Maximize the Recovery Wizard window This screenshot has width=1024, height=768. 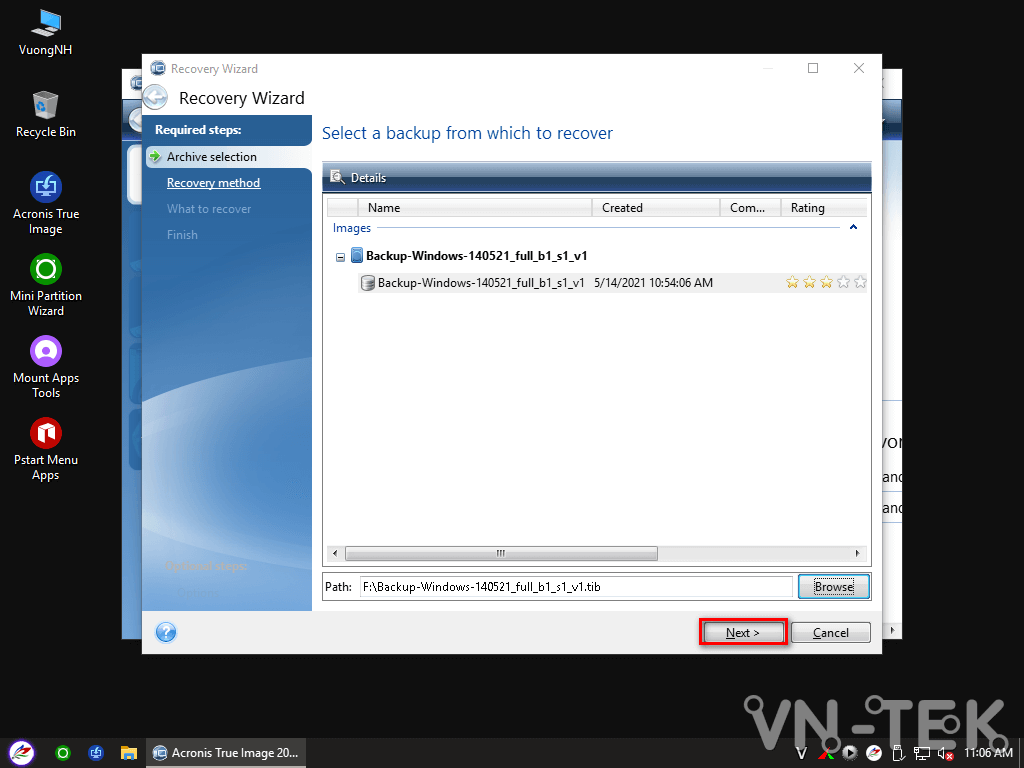point(813,68)
